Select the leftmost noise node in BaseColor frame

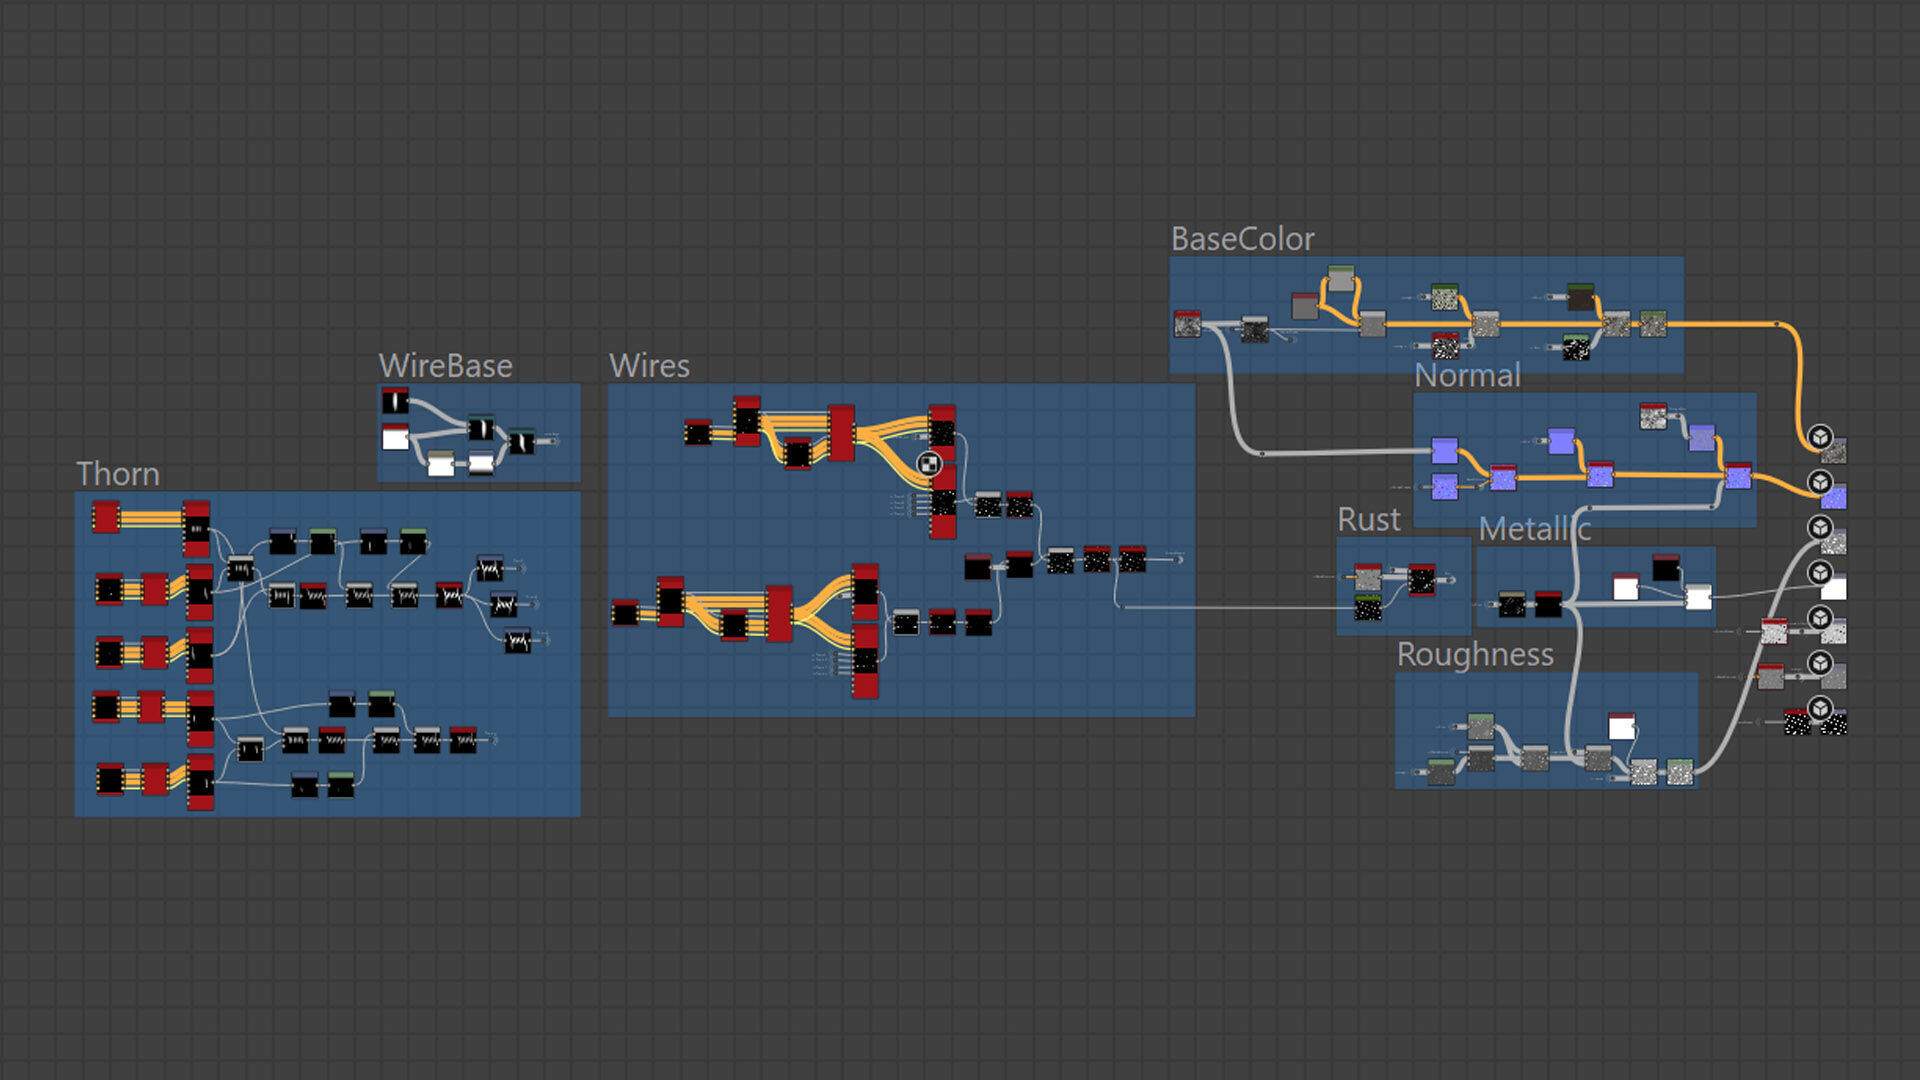click(x=1187, y=324)
